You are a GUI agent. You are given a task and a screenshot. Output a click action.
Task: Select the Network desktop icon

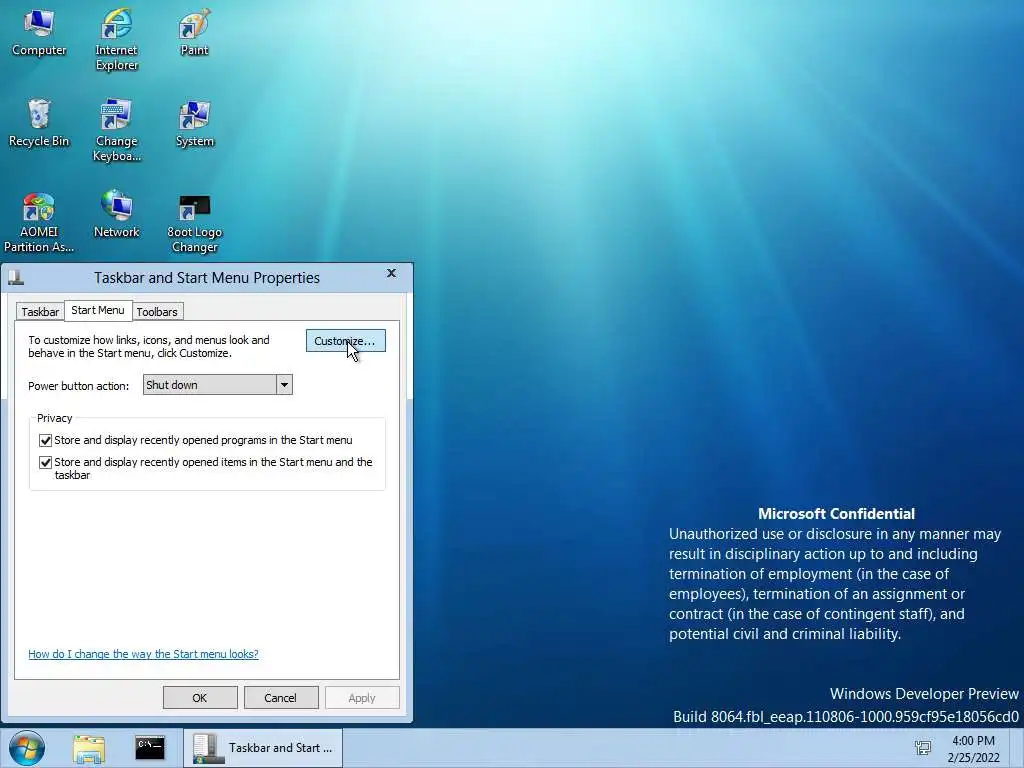click(116, 214)
